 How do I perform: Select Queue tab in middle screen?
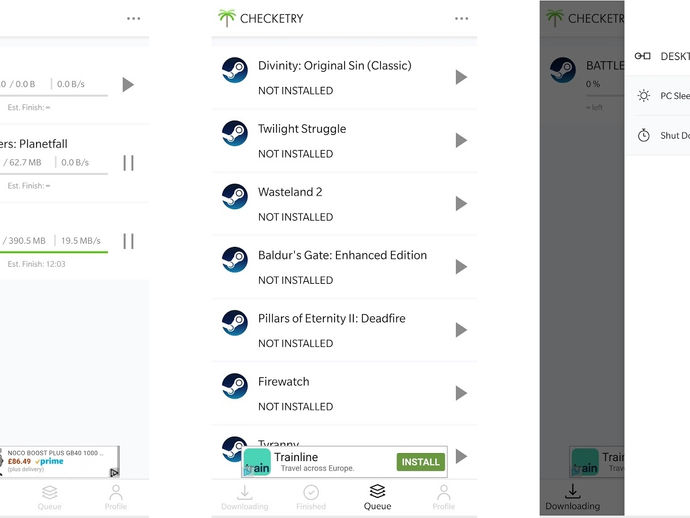click(x=377, y=498)
